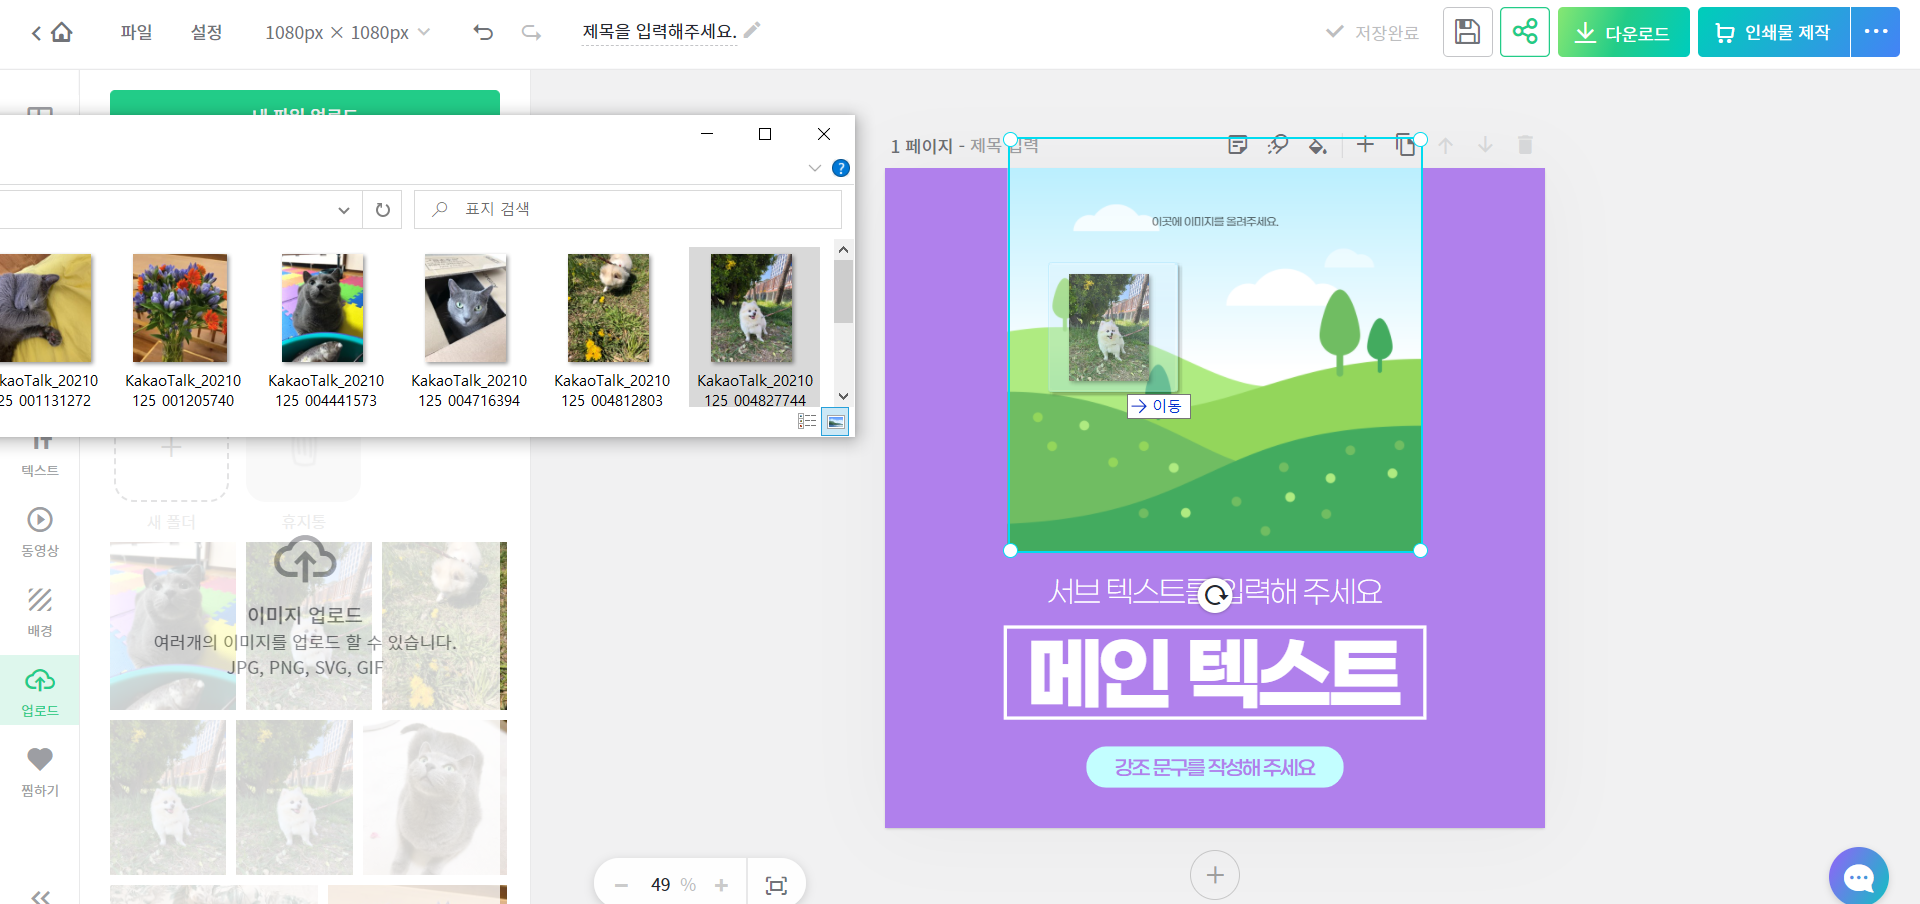Maximize the file dialog window
Viewport: 1920px width, 904px height.
[765, 134]
